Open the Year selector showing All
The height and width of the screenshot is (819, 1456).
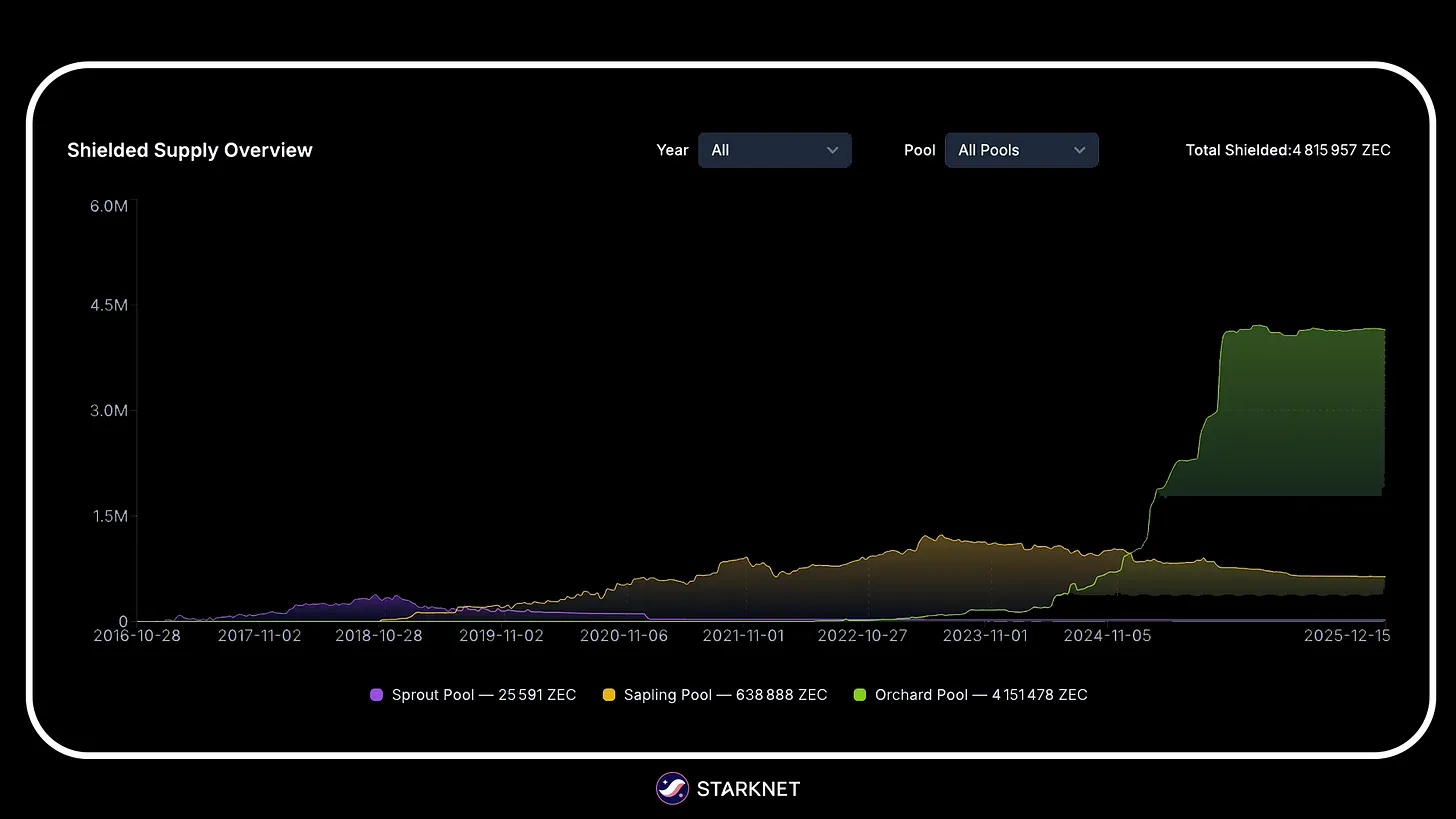775,150
